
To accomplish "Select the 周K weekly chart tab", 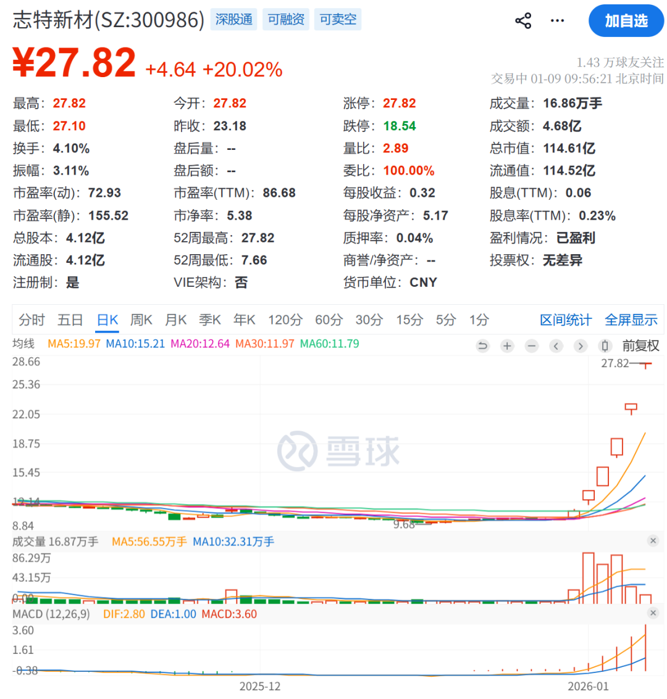I will (x=141, y=320).
